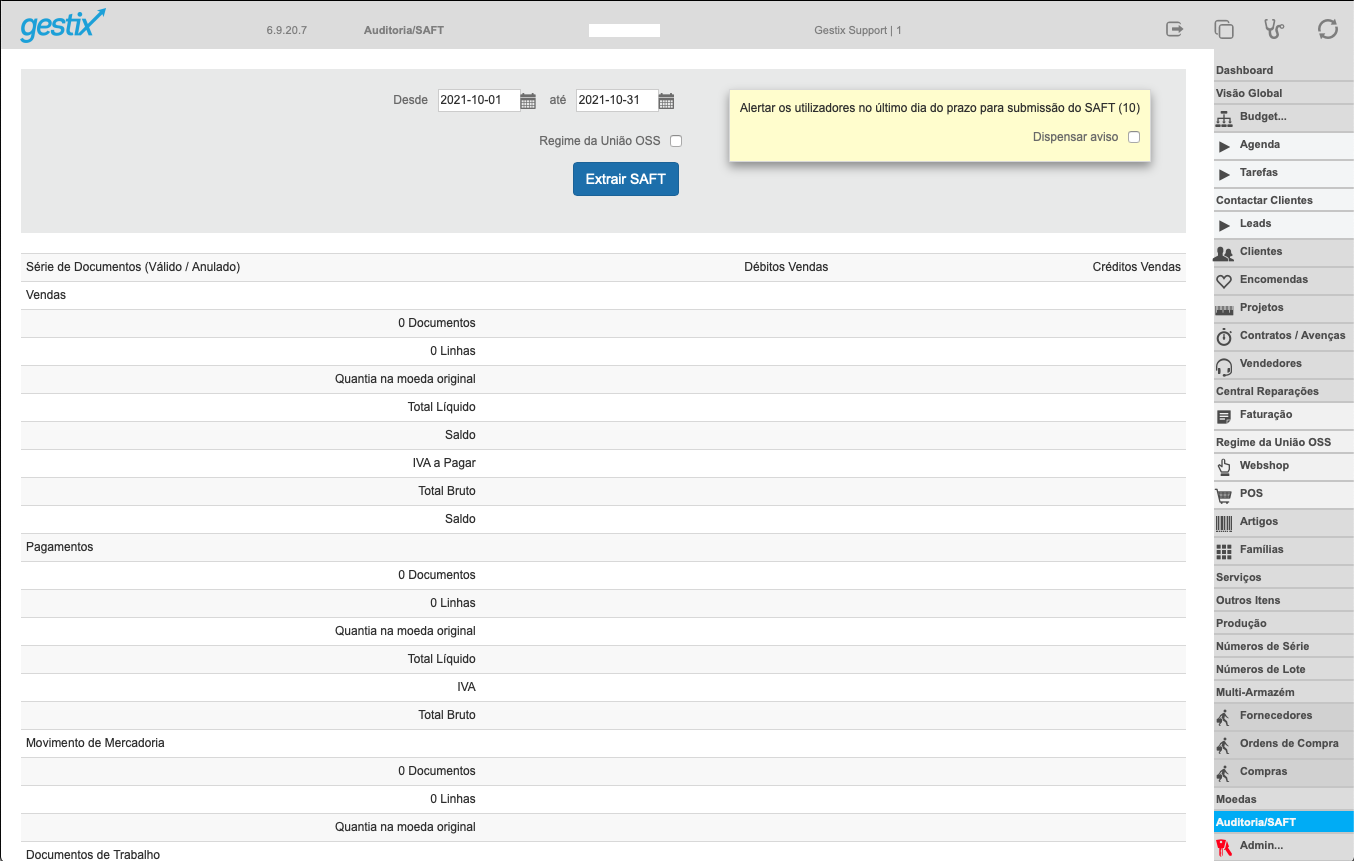Screen dimensions: 1354x861
Task: Click the até date input field
Action: (616, 100)
